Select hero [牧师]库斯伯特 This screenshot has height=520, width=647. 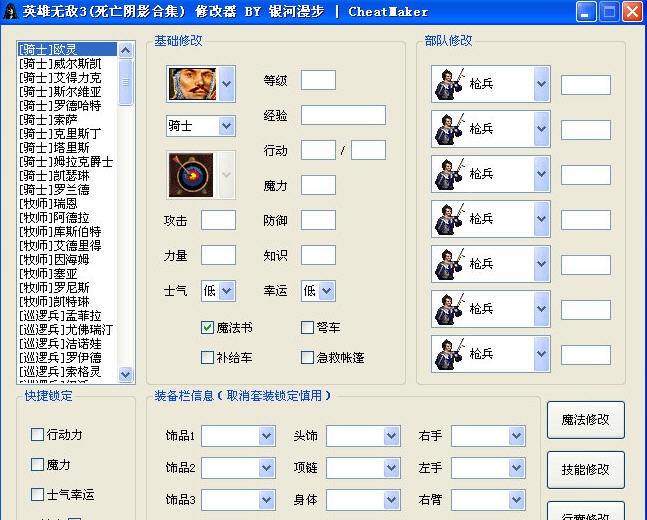click(x=67, y=232)
